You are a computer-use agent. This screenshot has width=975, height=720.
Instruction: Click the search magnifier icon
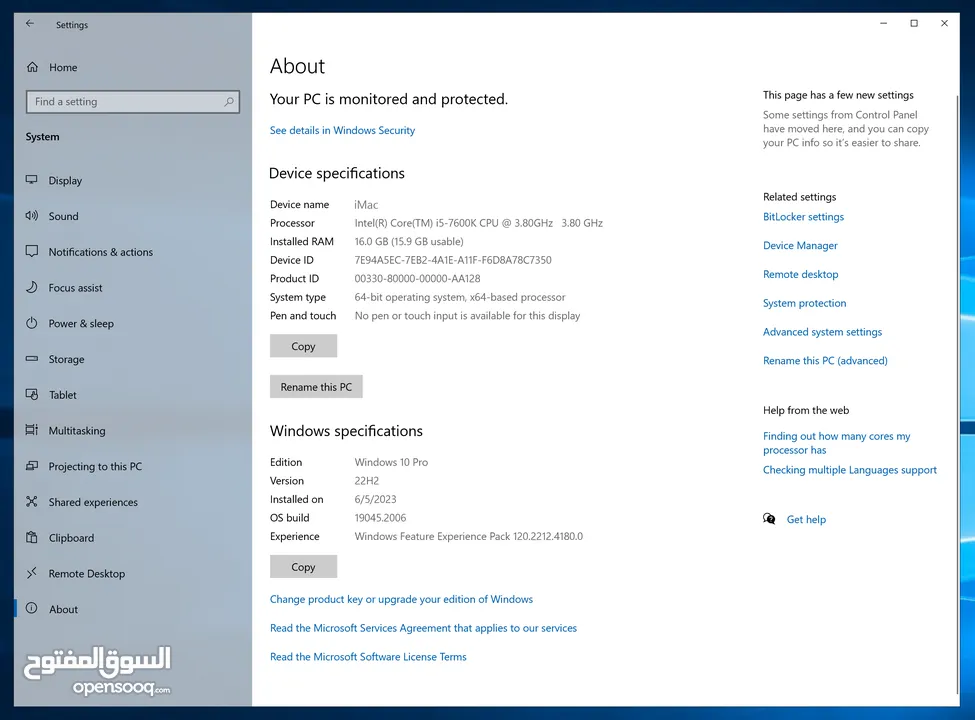point(229,101)
